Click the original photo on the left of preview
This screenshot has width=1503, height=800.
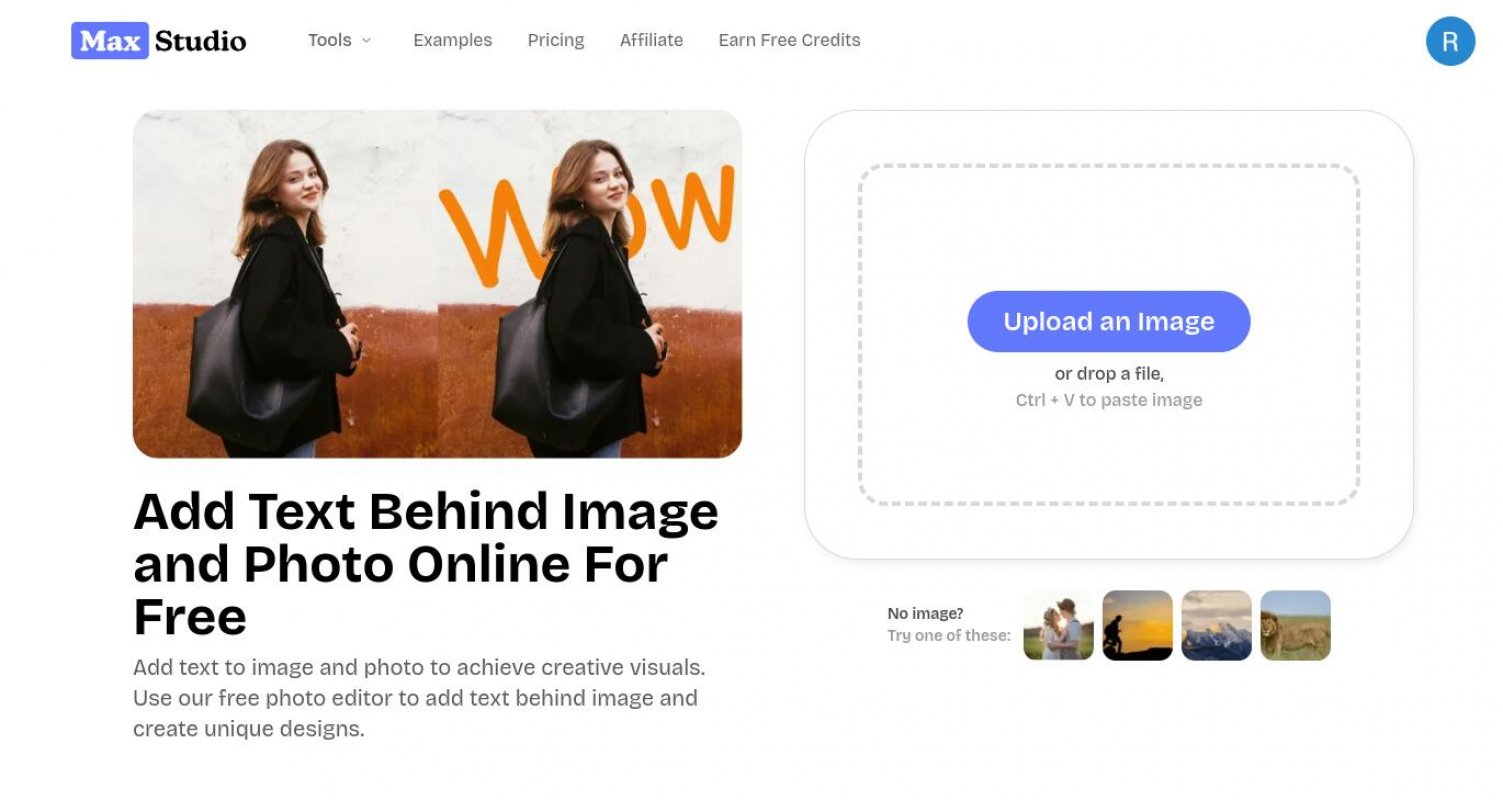(x=285, y=284)
